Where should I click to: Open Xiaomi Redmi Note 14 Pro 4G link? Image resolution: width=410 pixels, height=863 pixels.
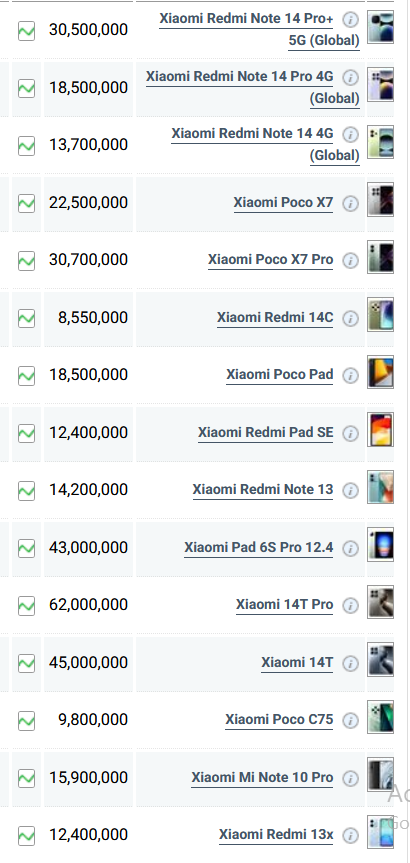tap(253, 88)
